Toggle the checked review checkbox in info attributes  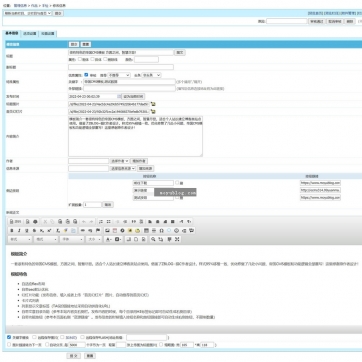point(86,75)
